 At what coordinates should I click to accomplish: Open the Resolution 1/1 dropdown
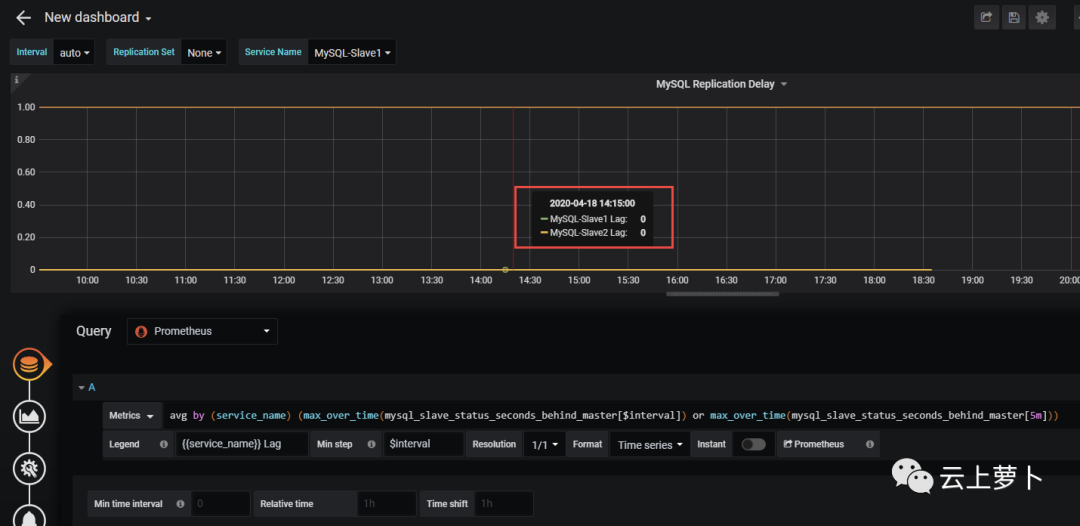[x=544, y=445]
